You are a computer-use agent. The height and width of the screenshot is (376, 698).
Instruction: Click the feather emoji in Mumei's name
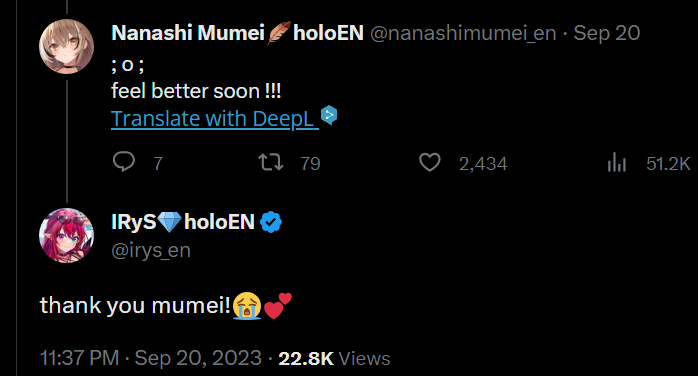(x=279, y=33)
